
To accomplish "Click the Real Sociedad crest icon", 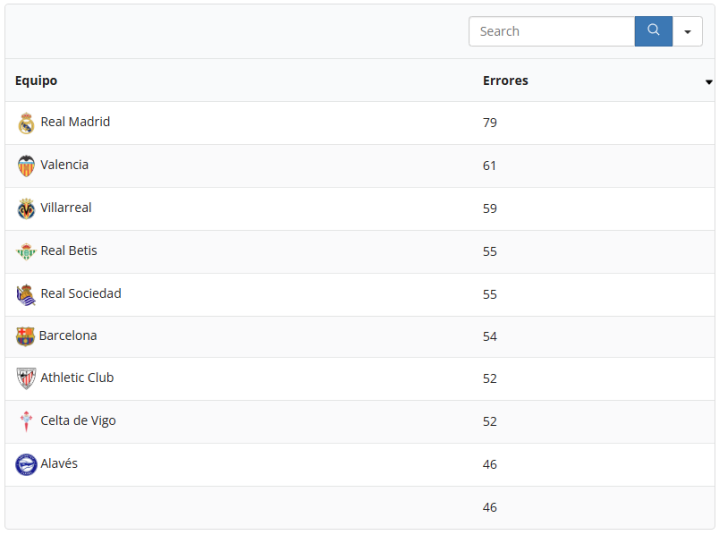I will click(x=26, y=295).
